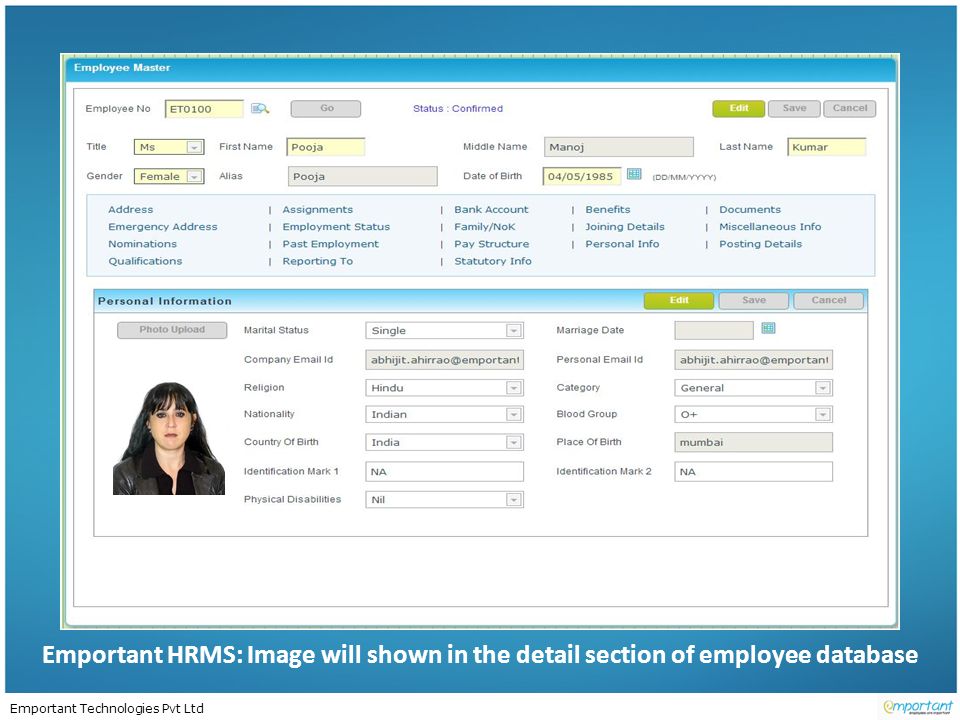This screenshot has height=720, width=960.
Task: Open the Marriage Date calendar picker
Action: click(768, 328)
